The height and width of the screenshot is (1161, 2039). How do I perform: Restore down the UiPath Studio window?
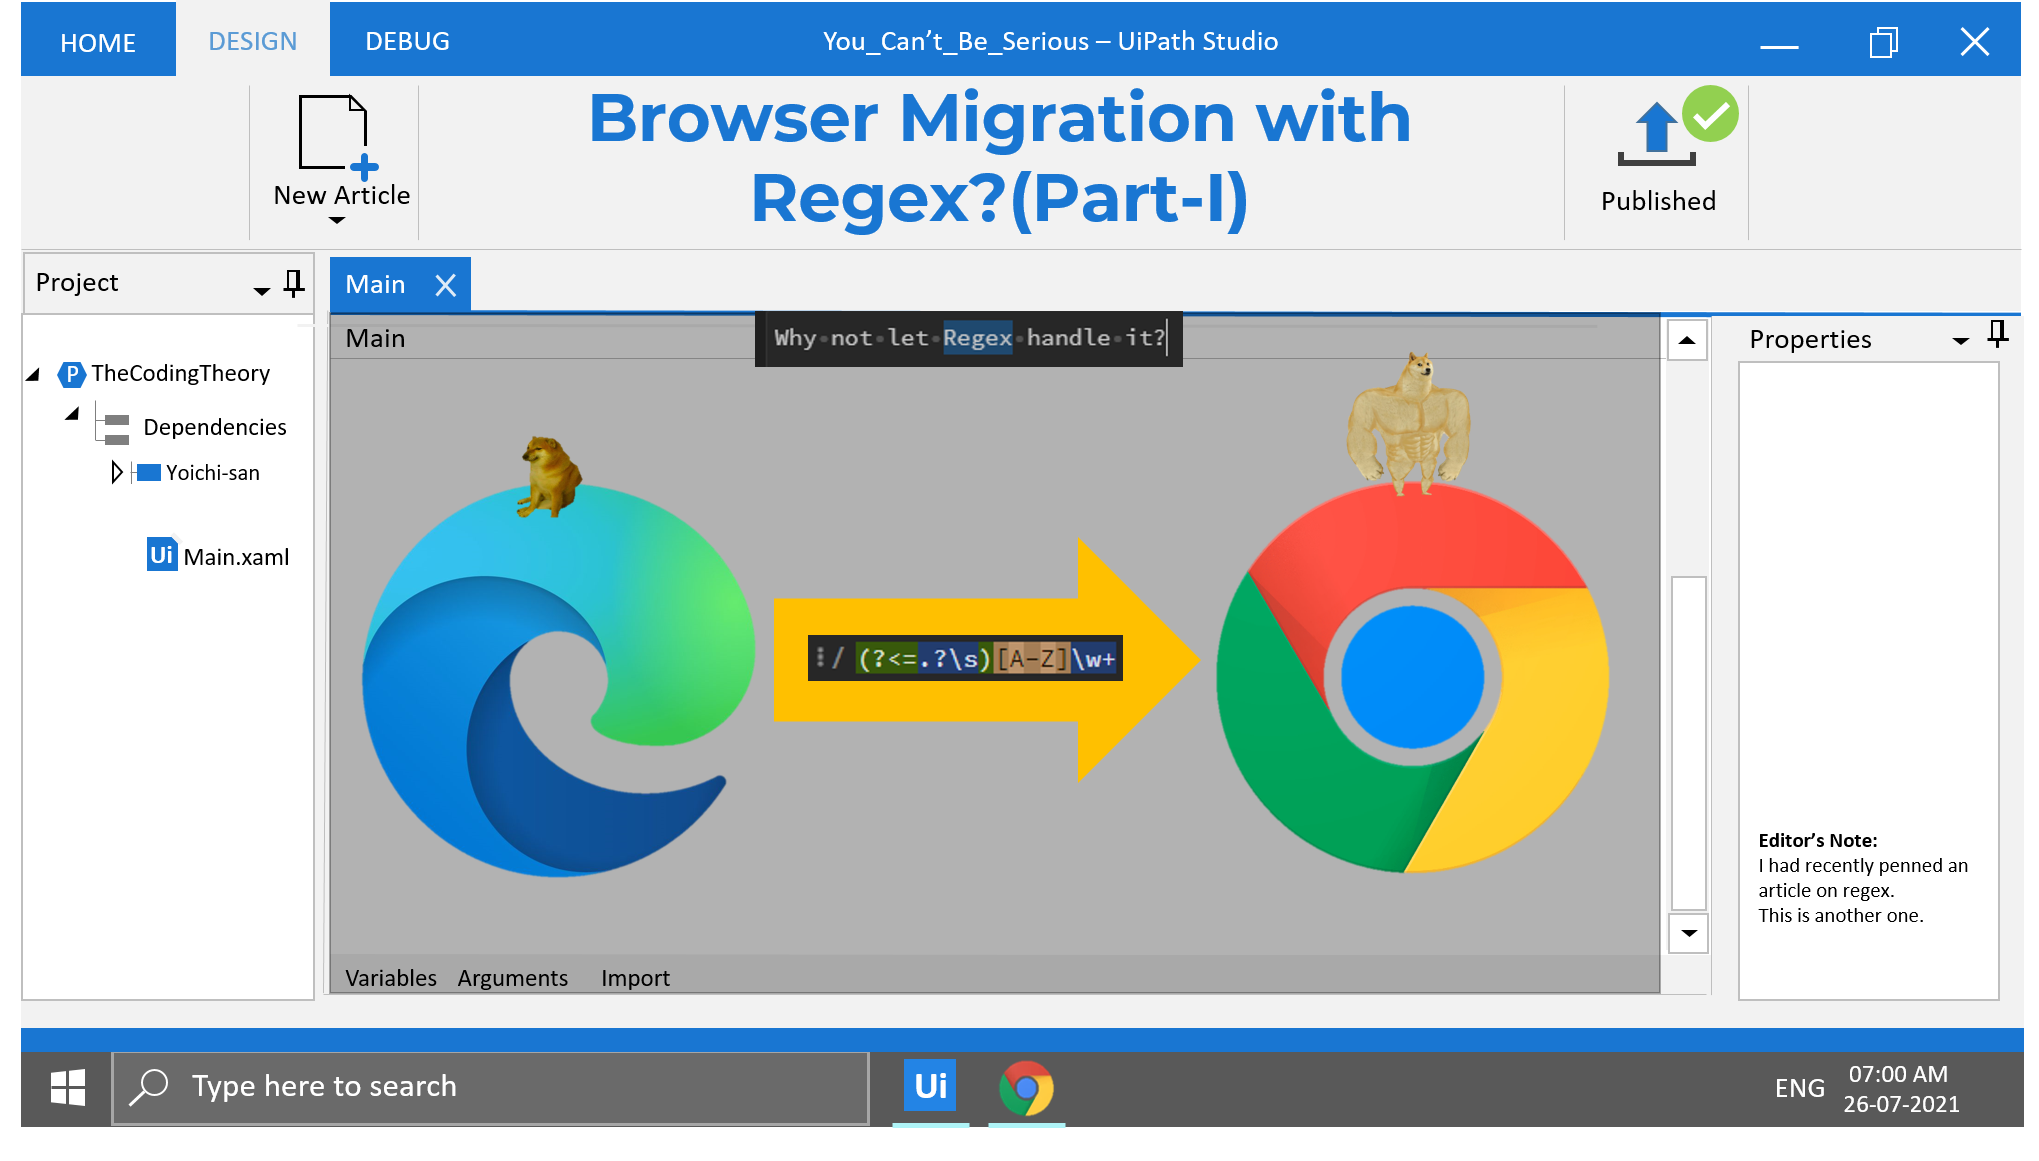[1883, 42]
